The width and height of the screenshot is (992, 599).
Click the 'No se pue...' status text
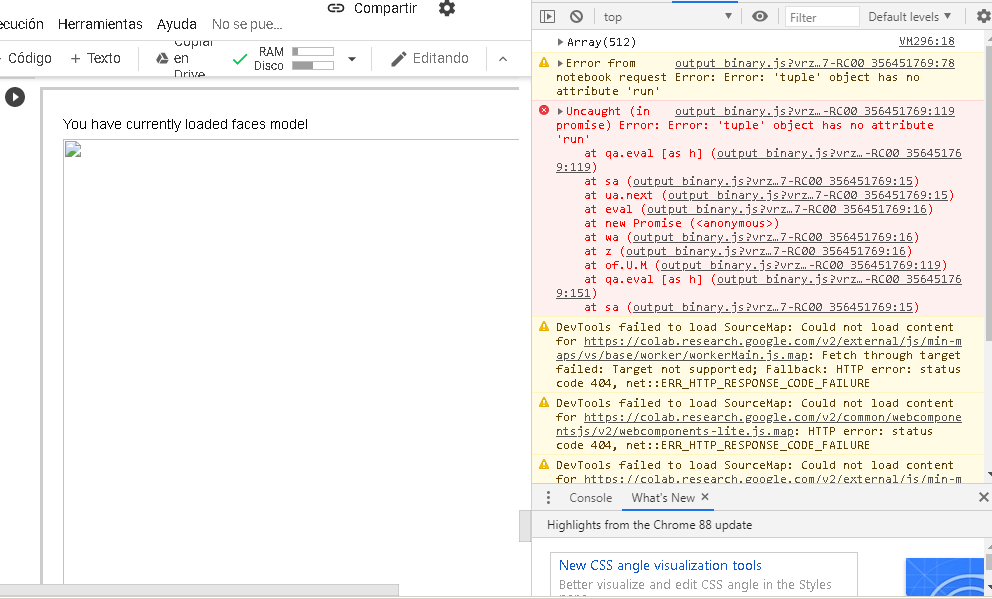[x=247, y=24]
